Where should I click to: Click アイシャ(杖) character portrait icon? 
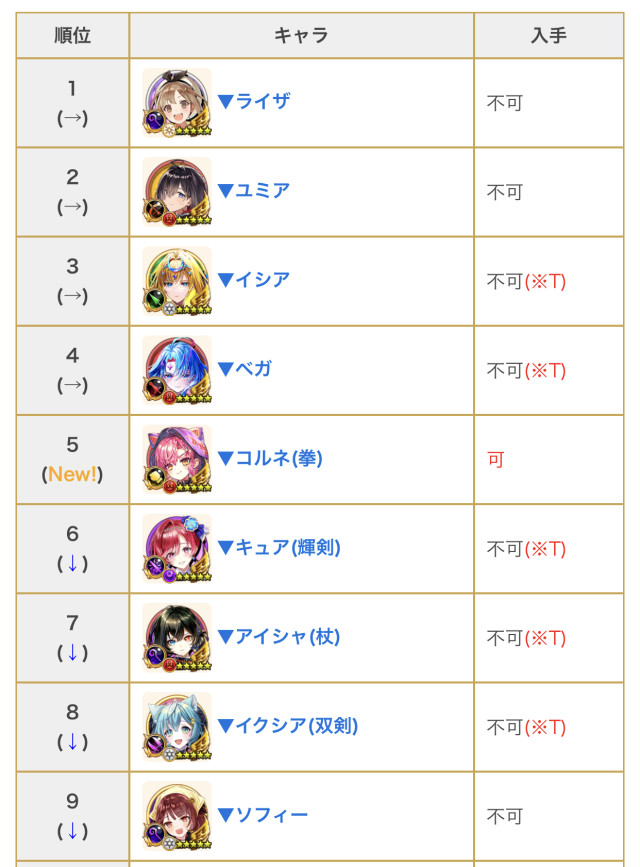tap(177, 637)
